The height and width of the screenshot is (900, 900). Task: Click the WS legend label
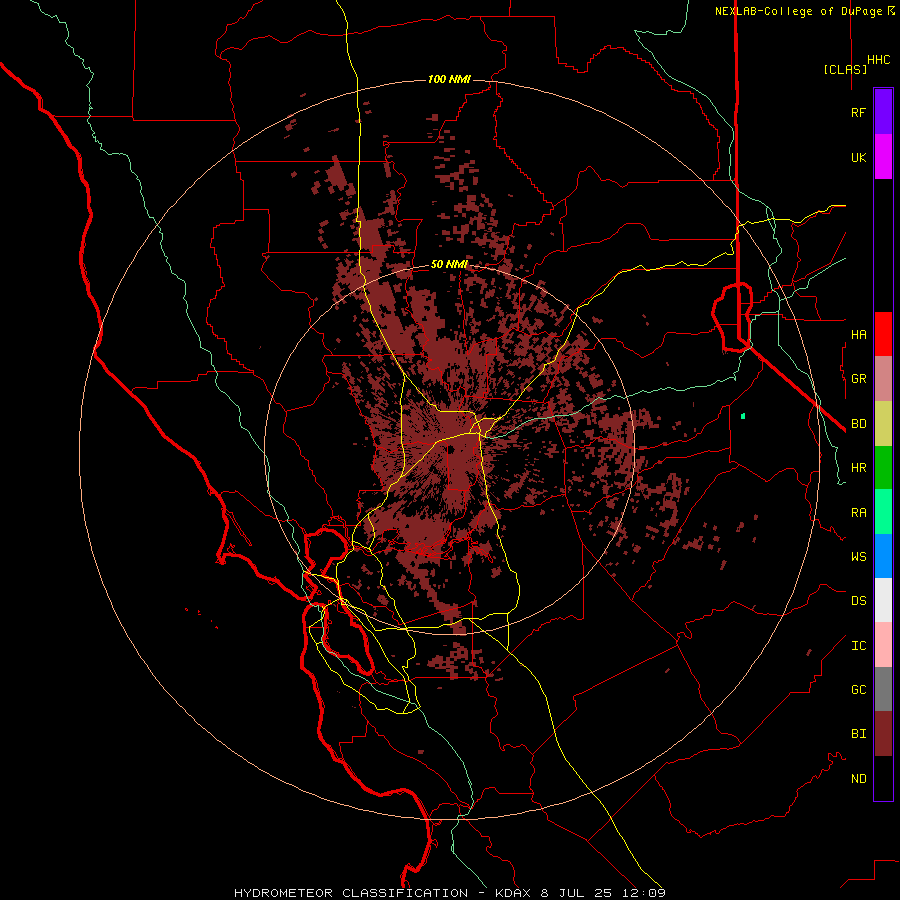pyautogui.click(x=858, y=557)
